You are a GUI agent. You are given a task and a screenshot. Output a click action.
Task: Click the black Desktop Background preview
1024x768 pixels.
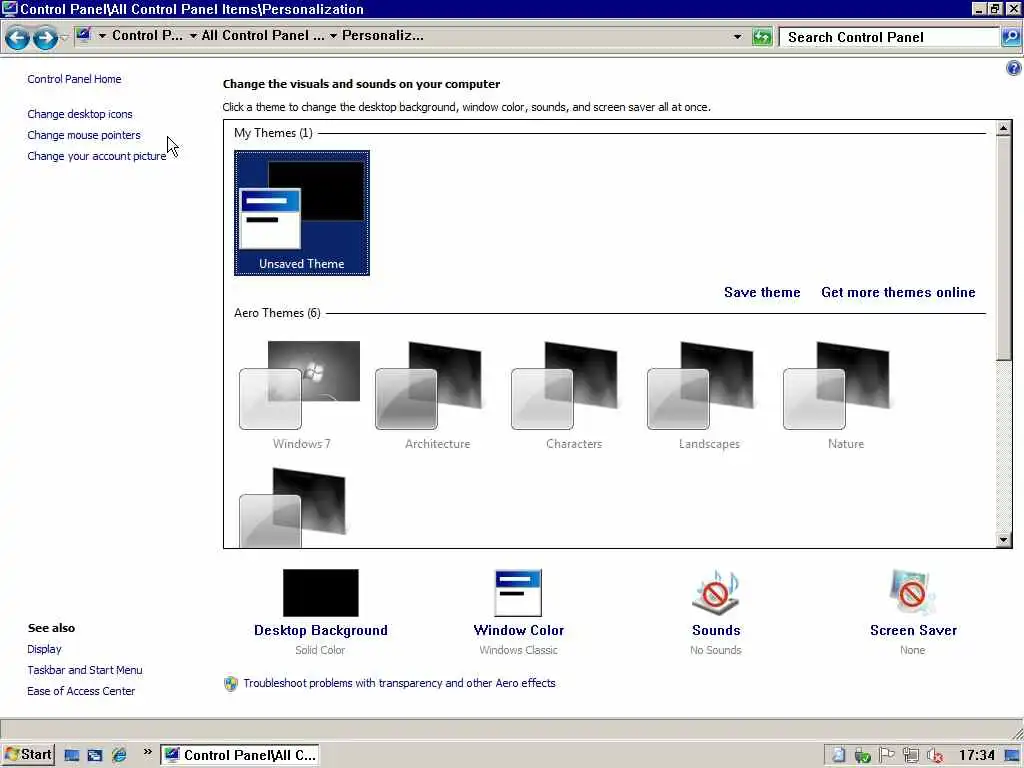(x=321, y=592)
